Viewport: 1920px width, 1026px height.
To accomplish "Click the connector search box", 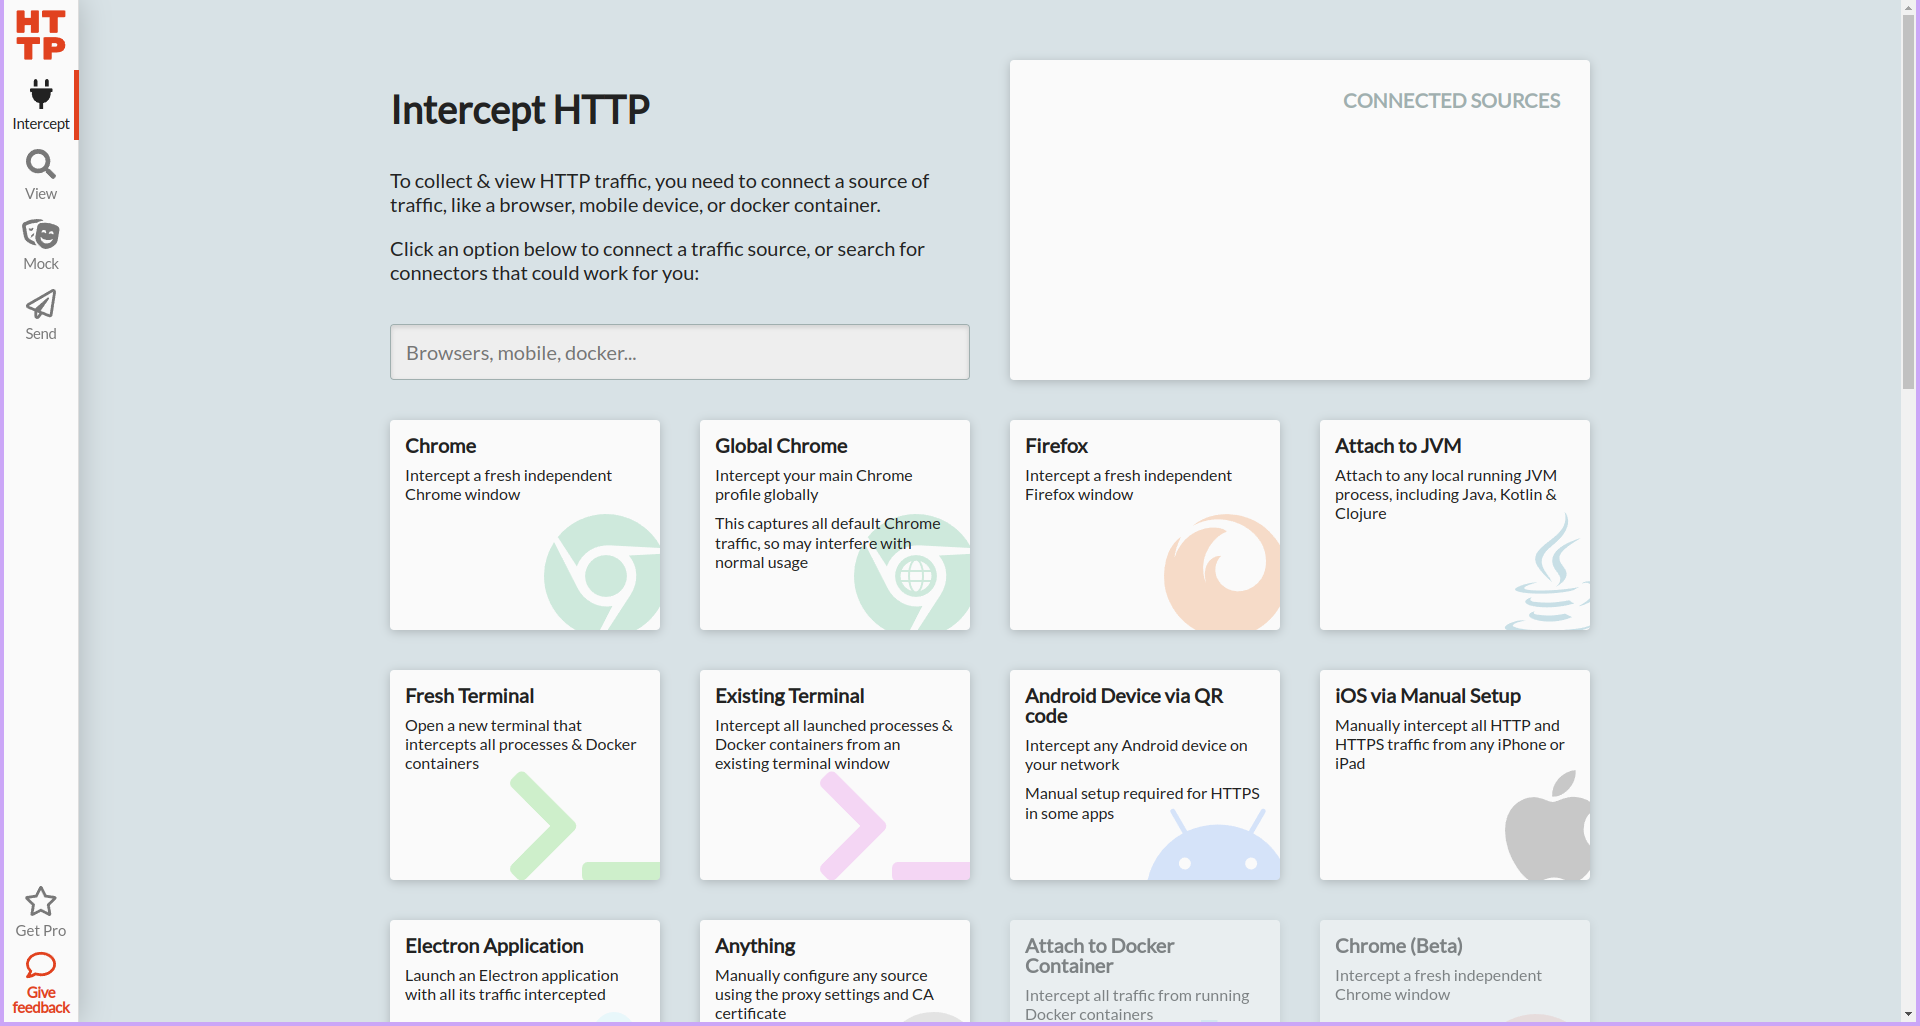I will 679,352.
